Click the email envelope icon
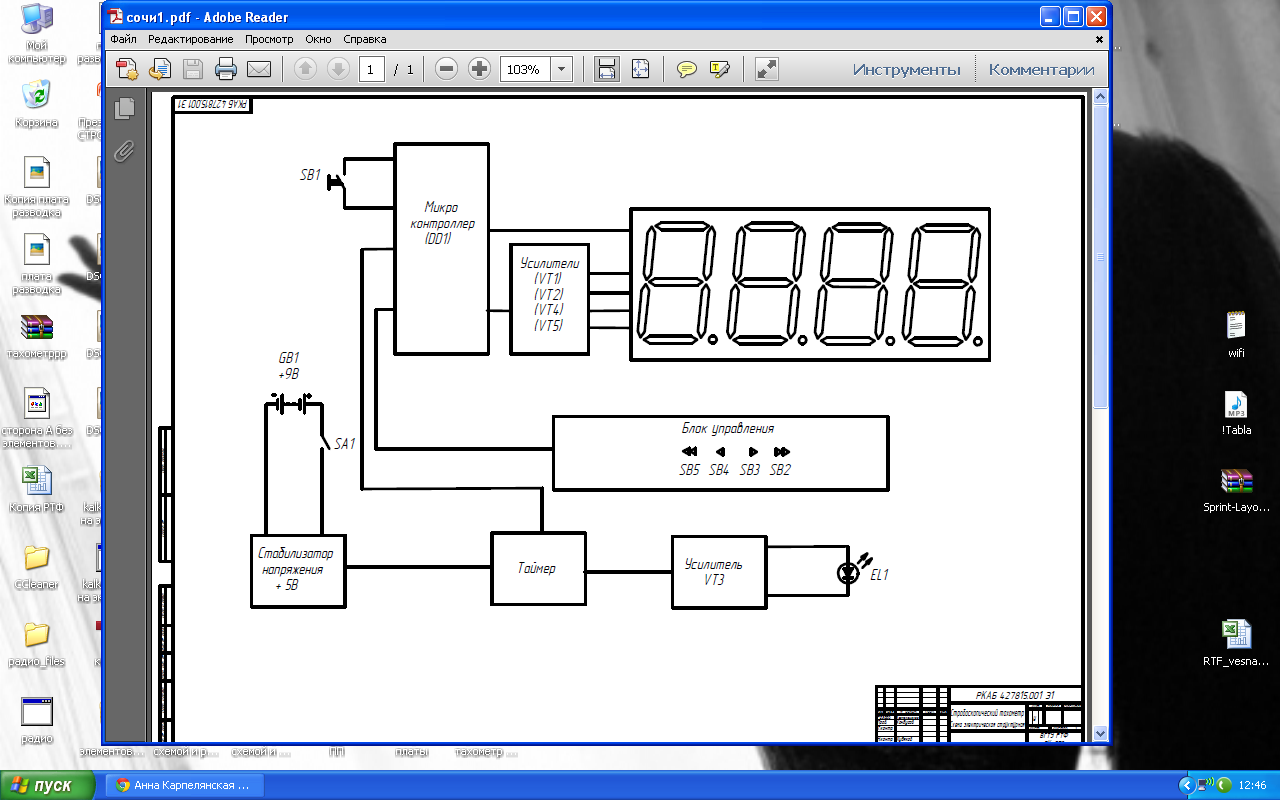This screenshot has height=800, width=1280. click(x=259, y=69)
